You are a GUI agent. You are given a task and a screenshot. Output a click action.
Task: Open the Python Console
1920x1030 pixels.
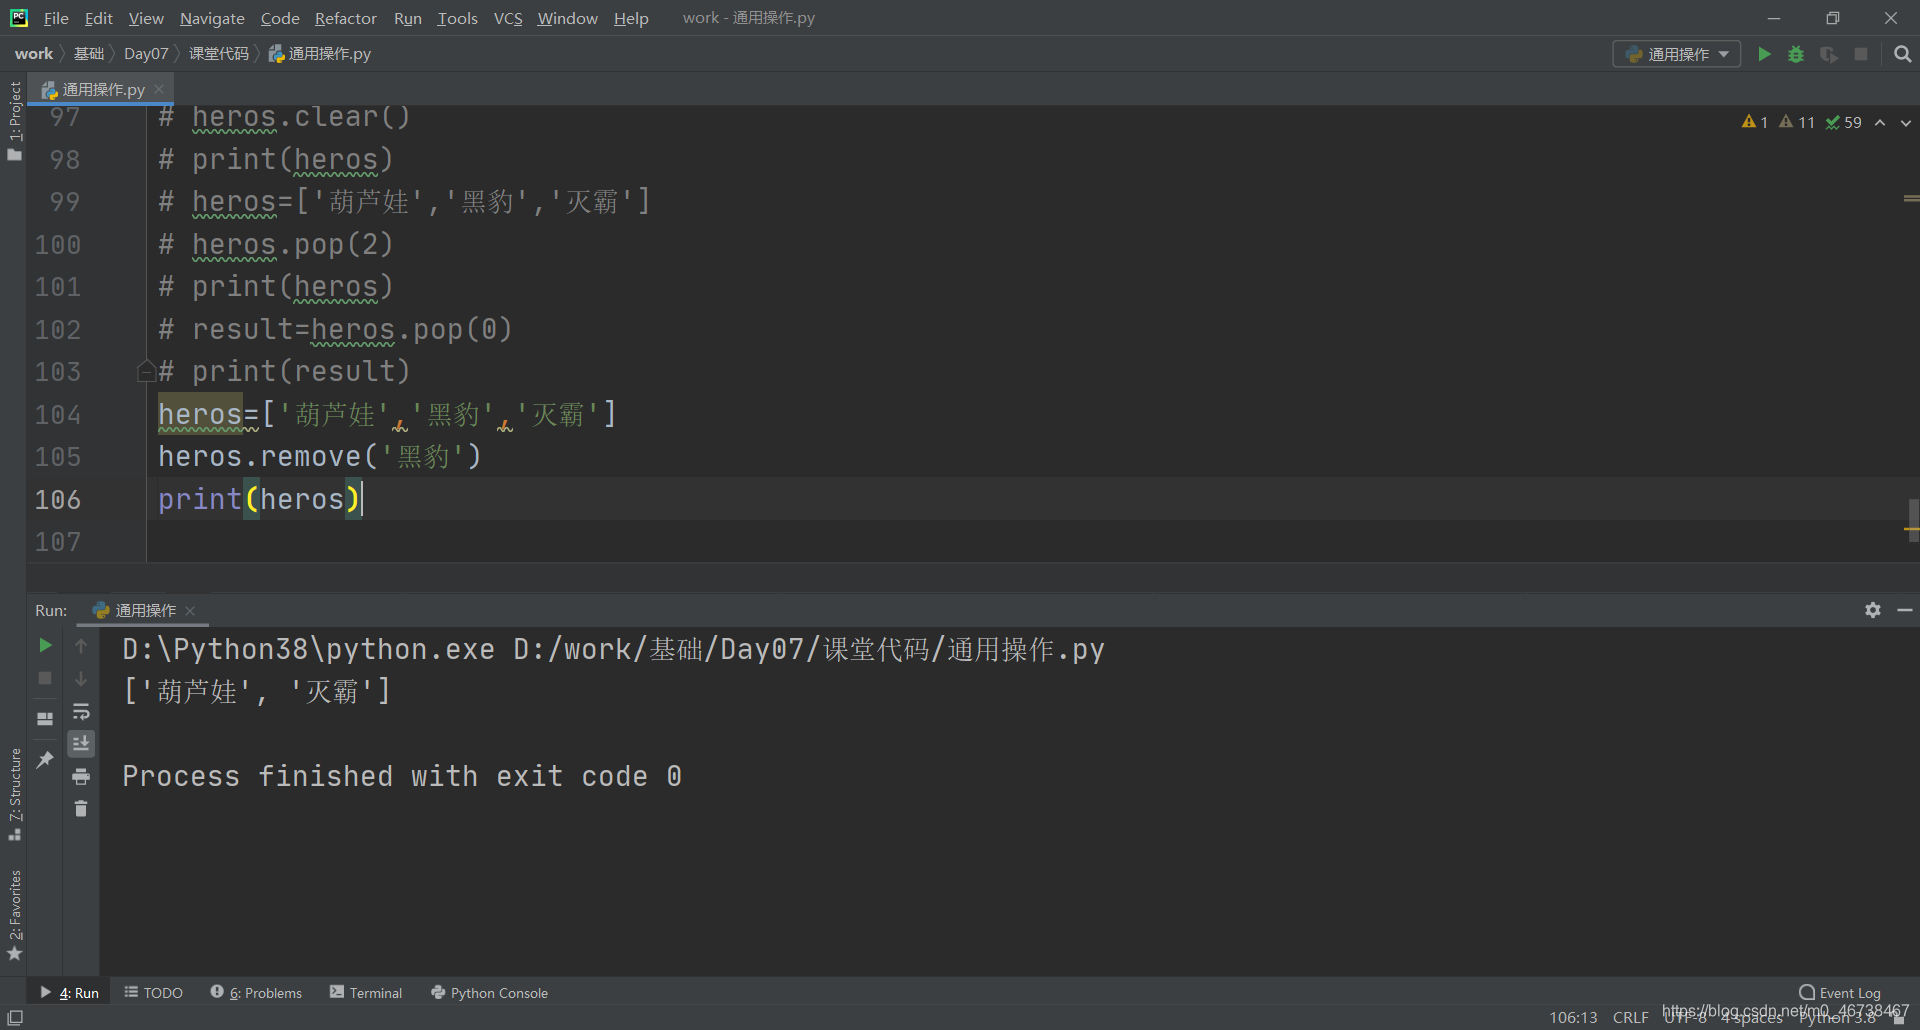[x=489, y=992]
